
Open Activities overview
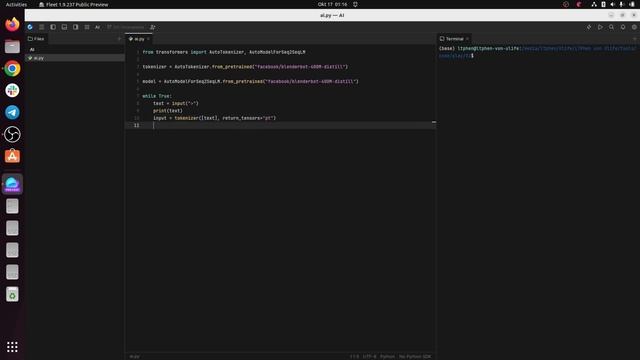click(16, 4)
